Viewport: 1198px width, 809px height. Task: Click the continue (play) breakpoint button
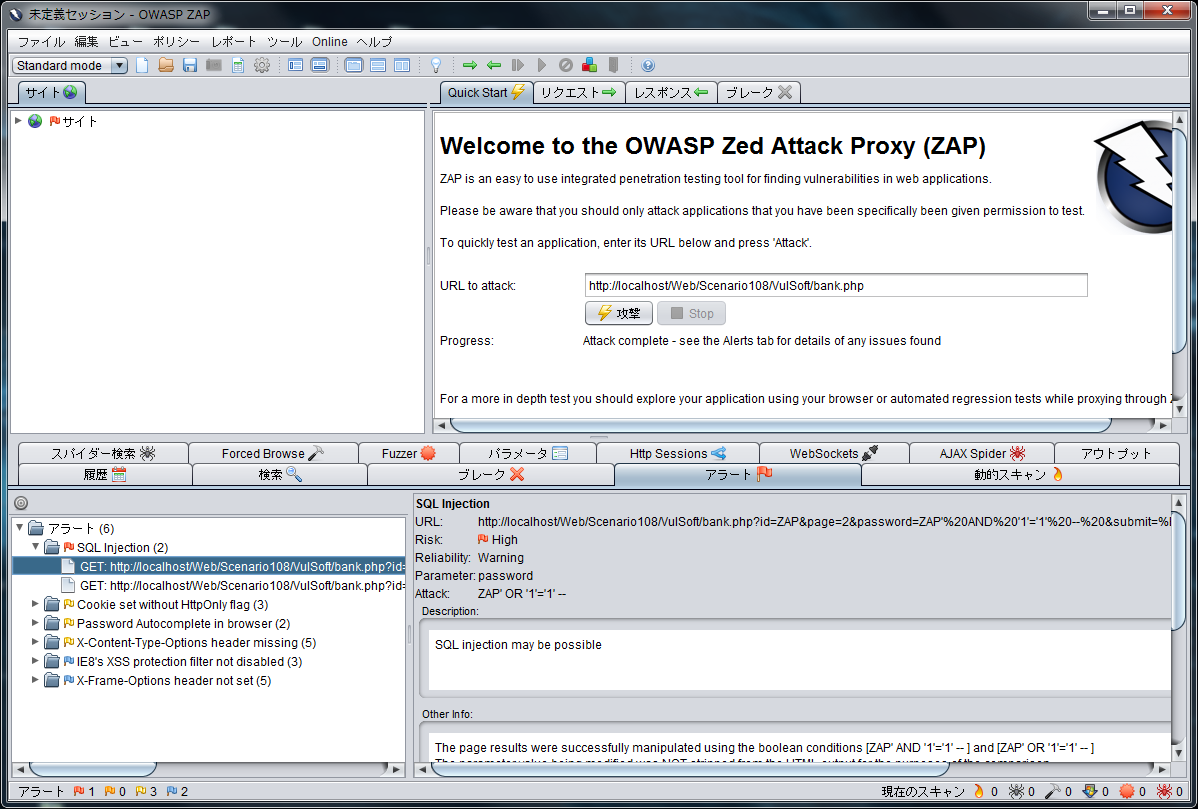pyautogui.click(x=542, y=66)
